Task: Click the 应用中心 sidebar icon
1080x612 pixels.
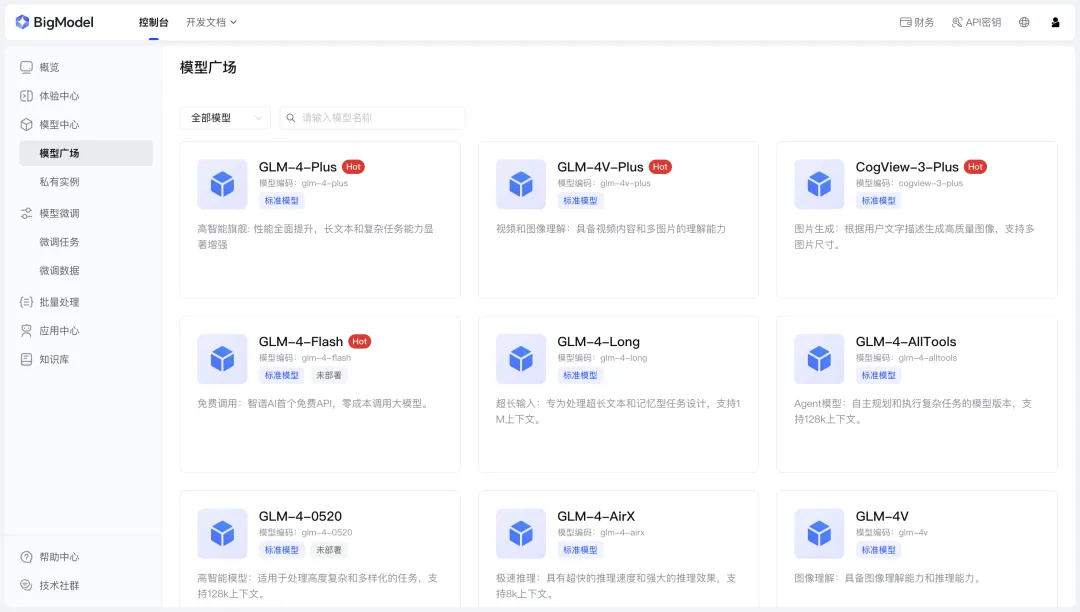Action: click(x=26, y=331)
